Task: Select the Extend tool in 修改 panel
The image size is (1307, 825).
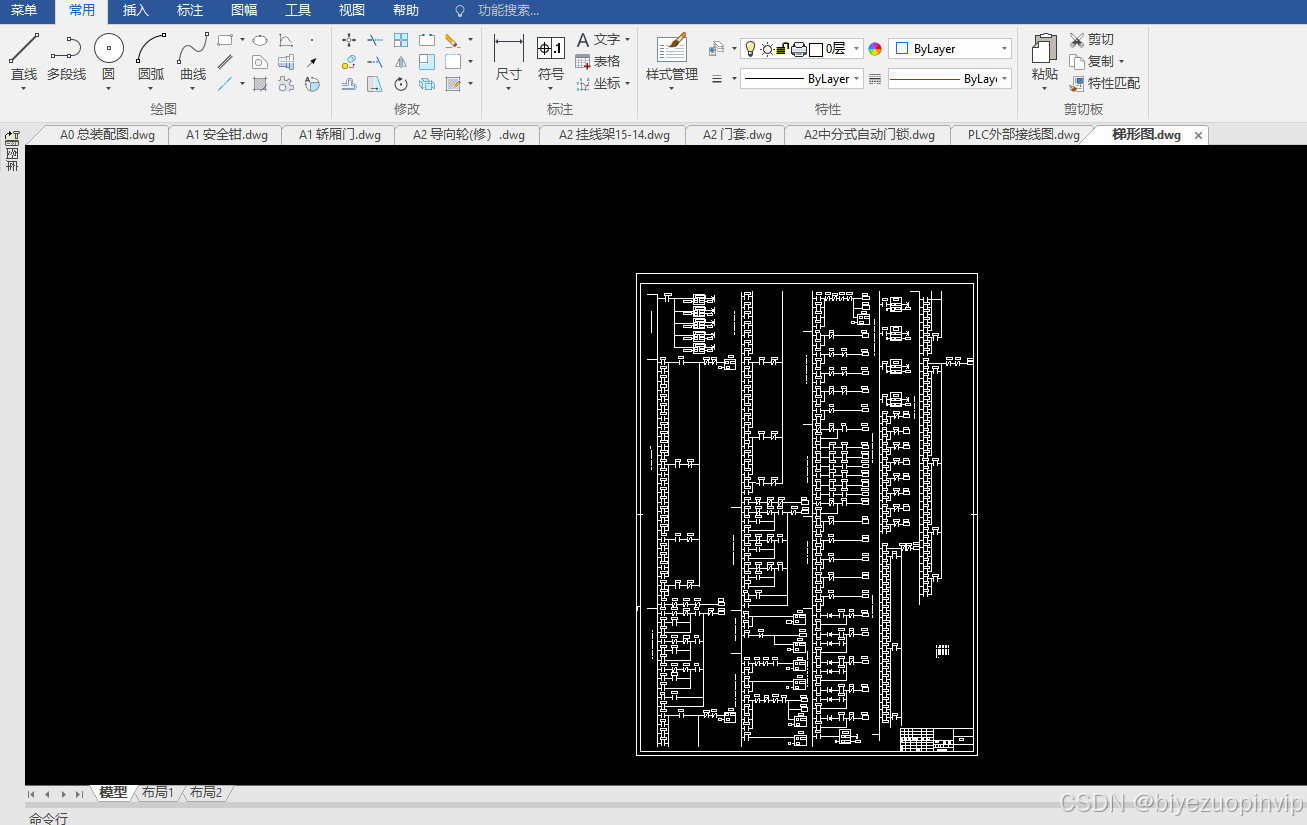Action: pyautogui.click(x=375, y=62)
